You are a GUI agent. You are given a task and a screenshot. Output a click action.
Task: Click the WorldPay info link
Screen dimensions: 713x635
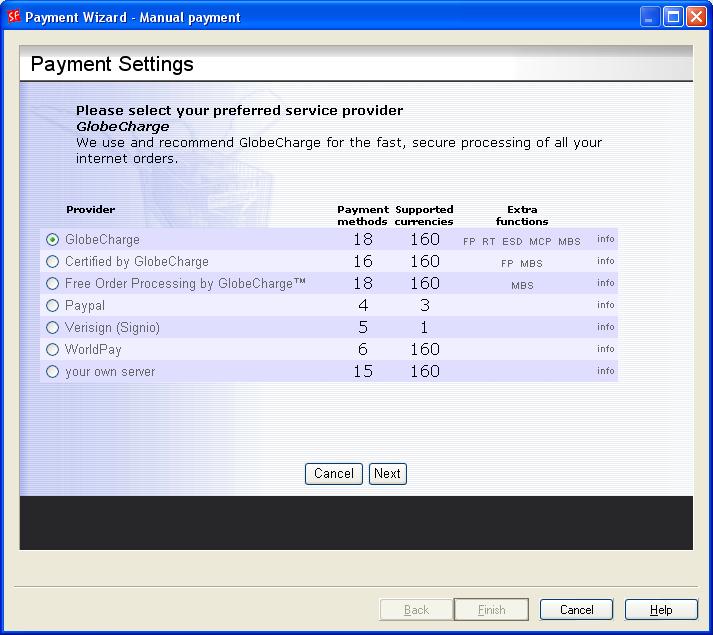605,350
